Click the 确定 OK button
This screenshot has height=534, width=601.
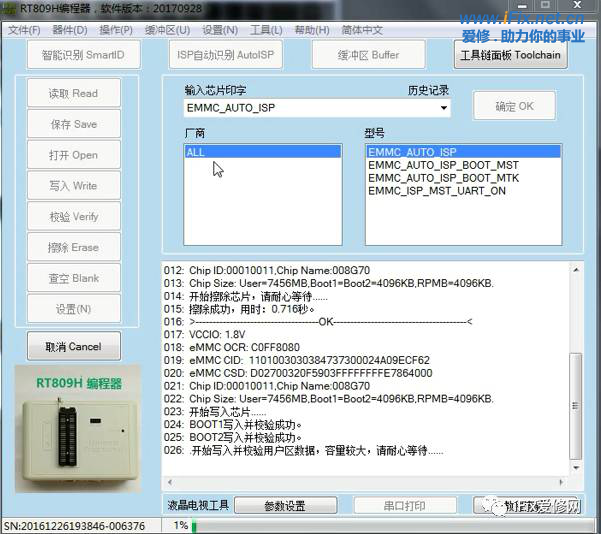(x=514, y=106)
